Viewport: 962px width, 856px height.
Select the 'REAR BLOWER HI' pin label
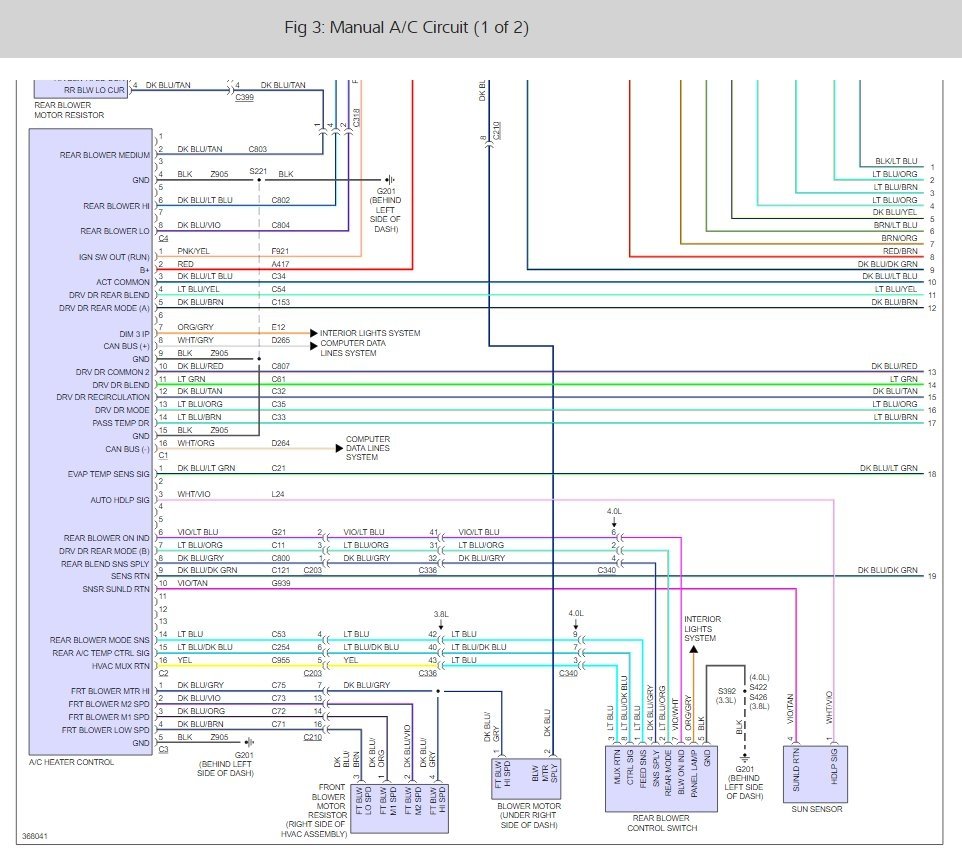(x=116, y=206)
